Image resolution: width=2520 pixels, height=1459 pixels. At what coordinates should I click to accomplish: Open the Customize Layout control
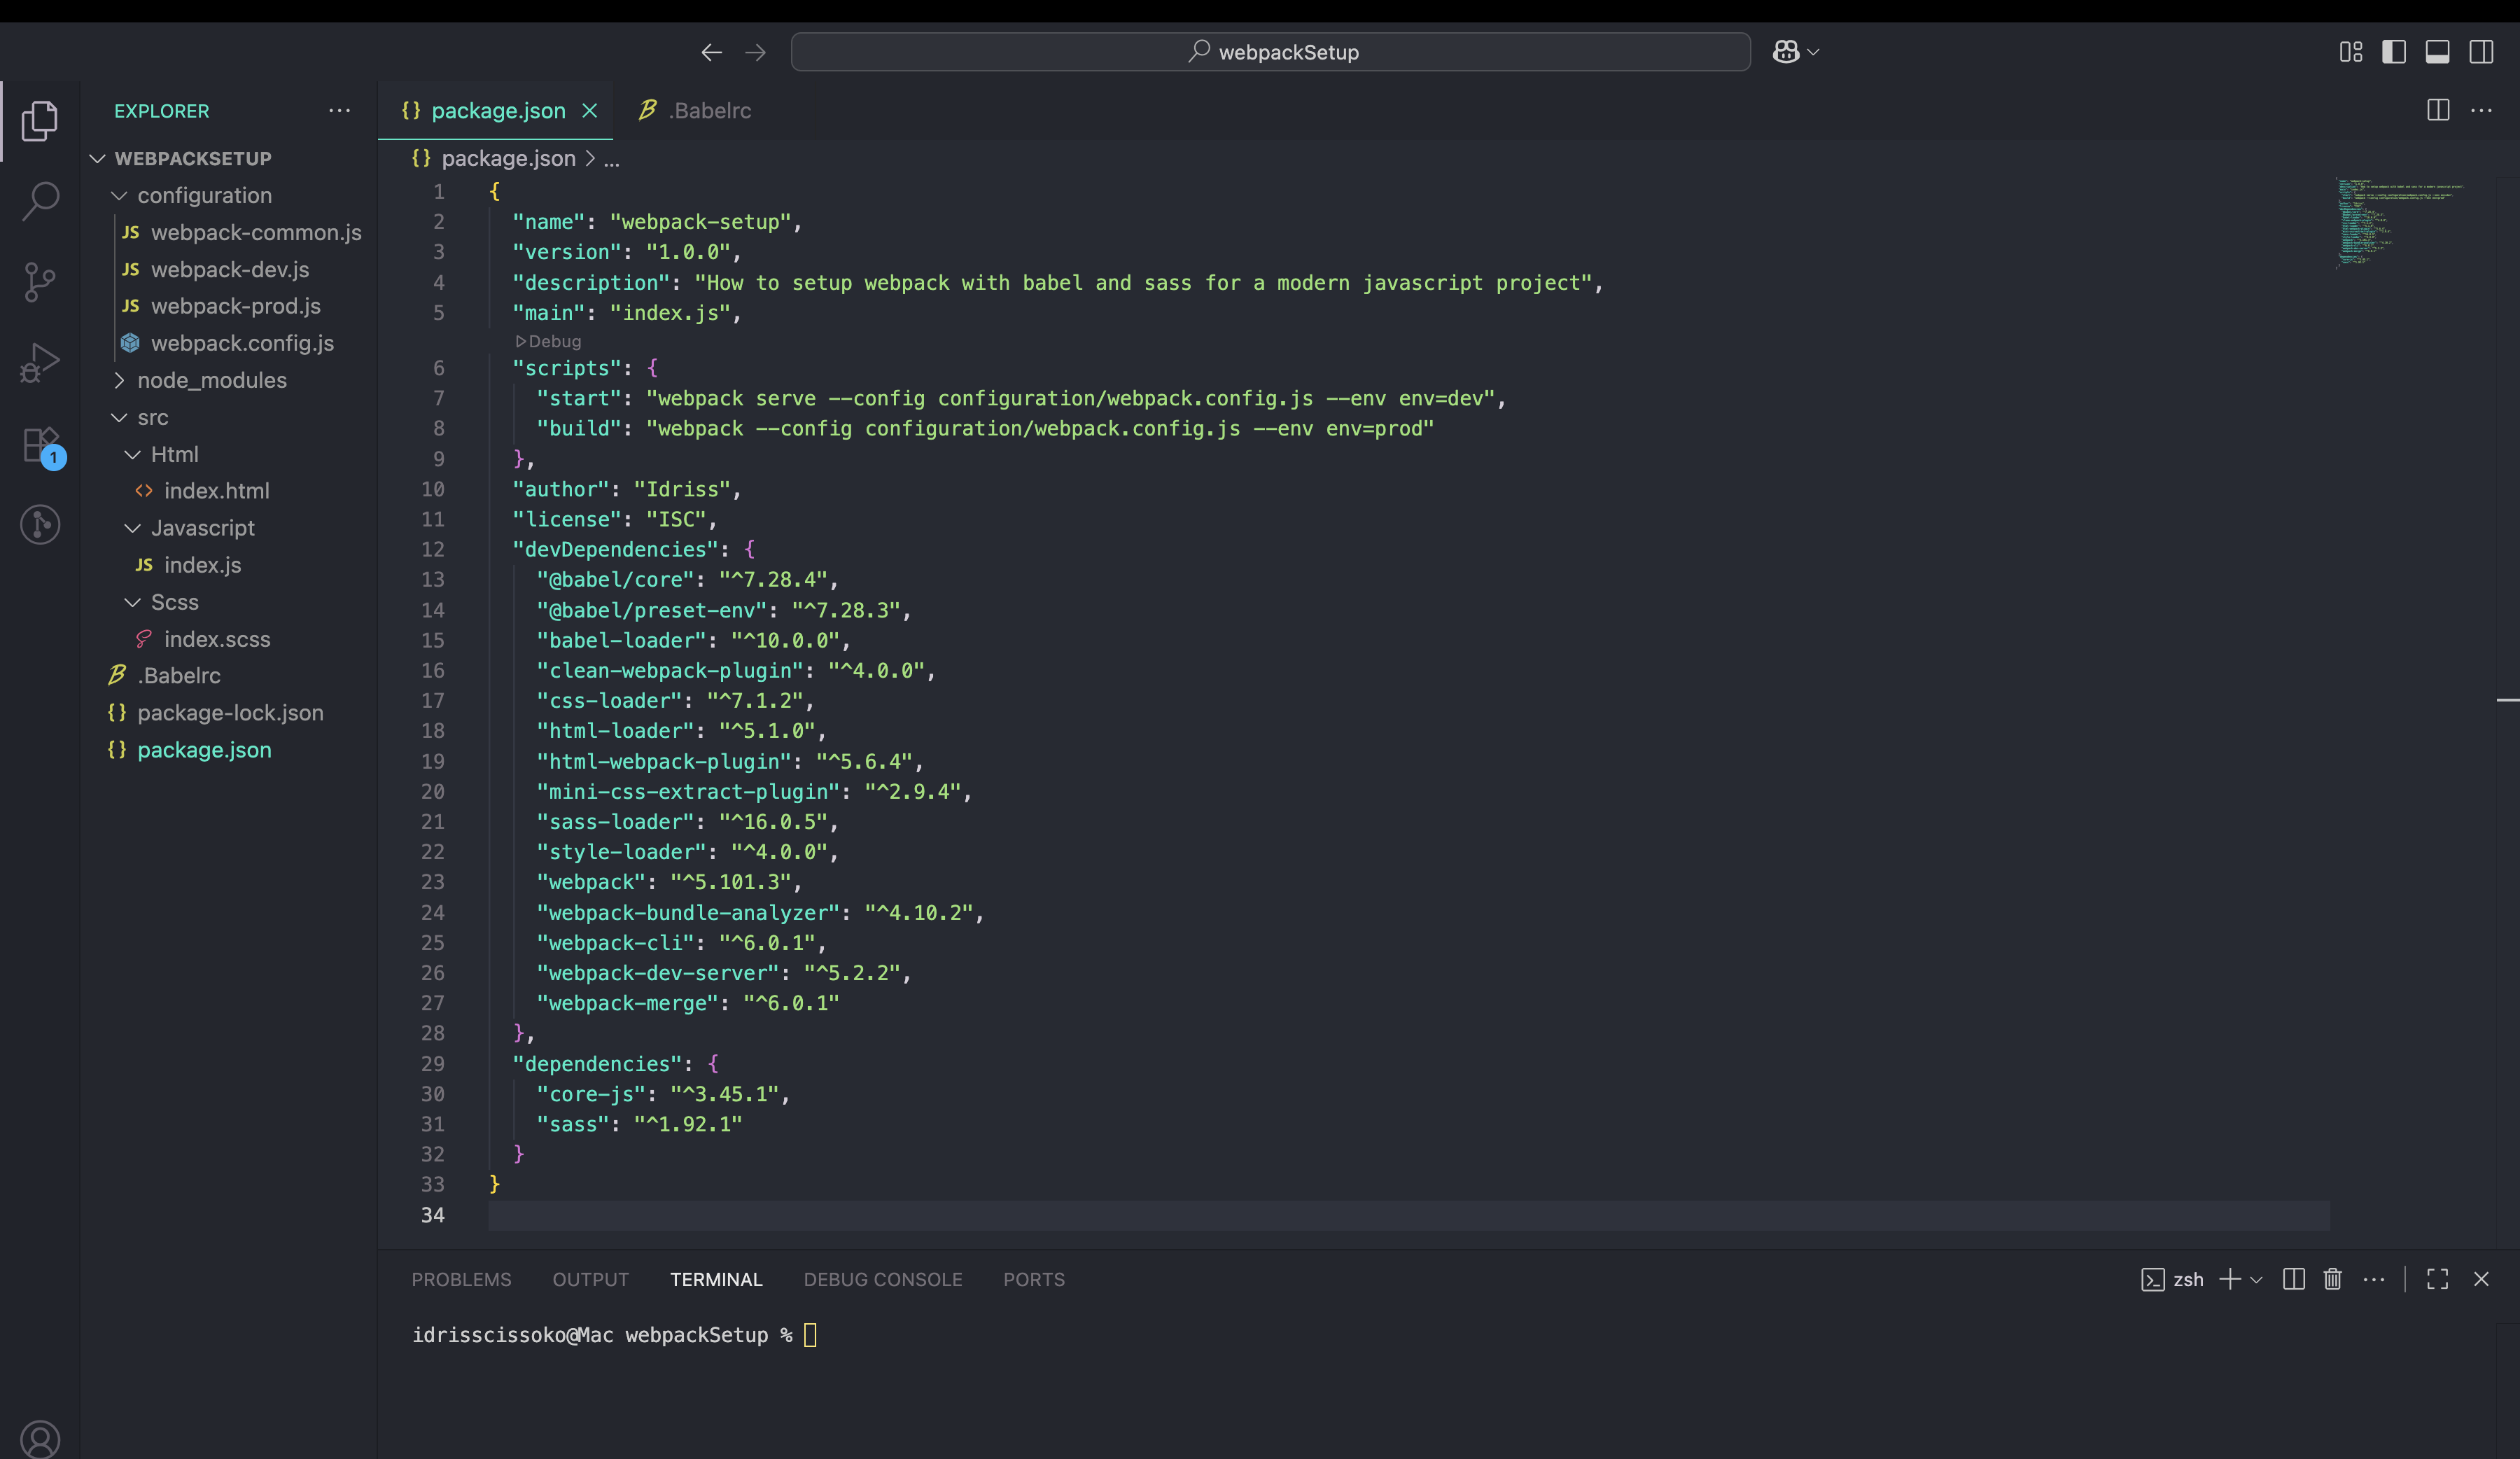(x=2351, y=51)
